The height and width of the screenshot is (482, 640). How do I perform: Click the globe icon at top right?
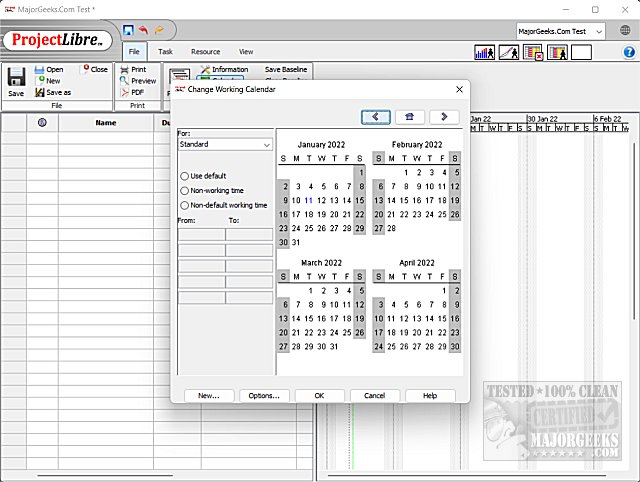625,31
